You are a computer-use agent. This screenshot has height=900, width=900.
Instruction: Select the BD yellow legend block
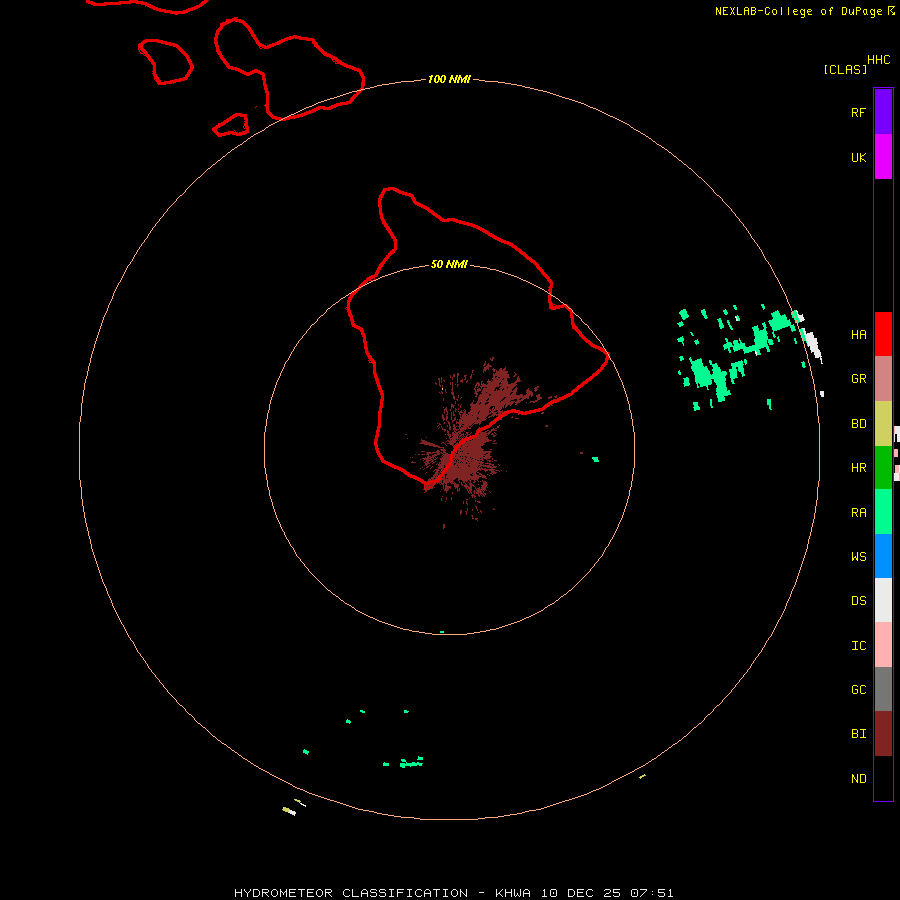883,424
